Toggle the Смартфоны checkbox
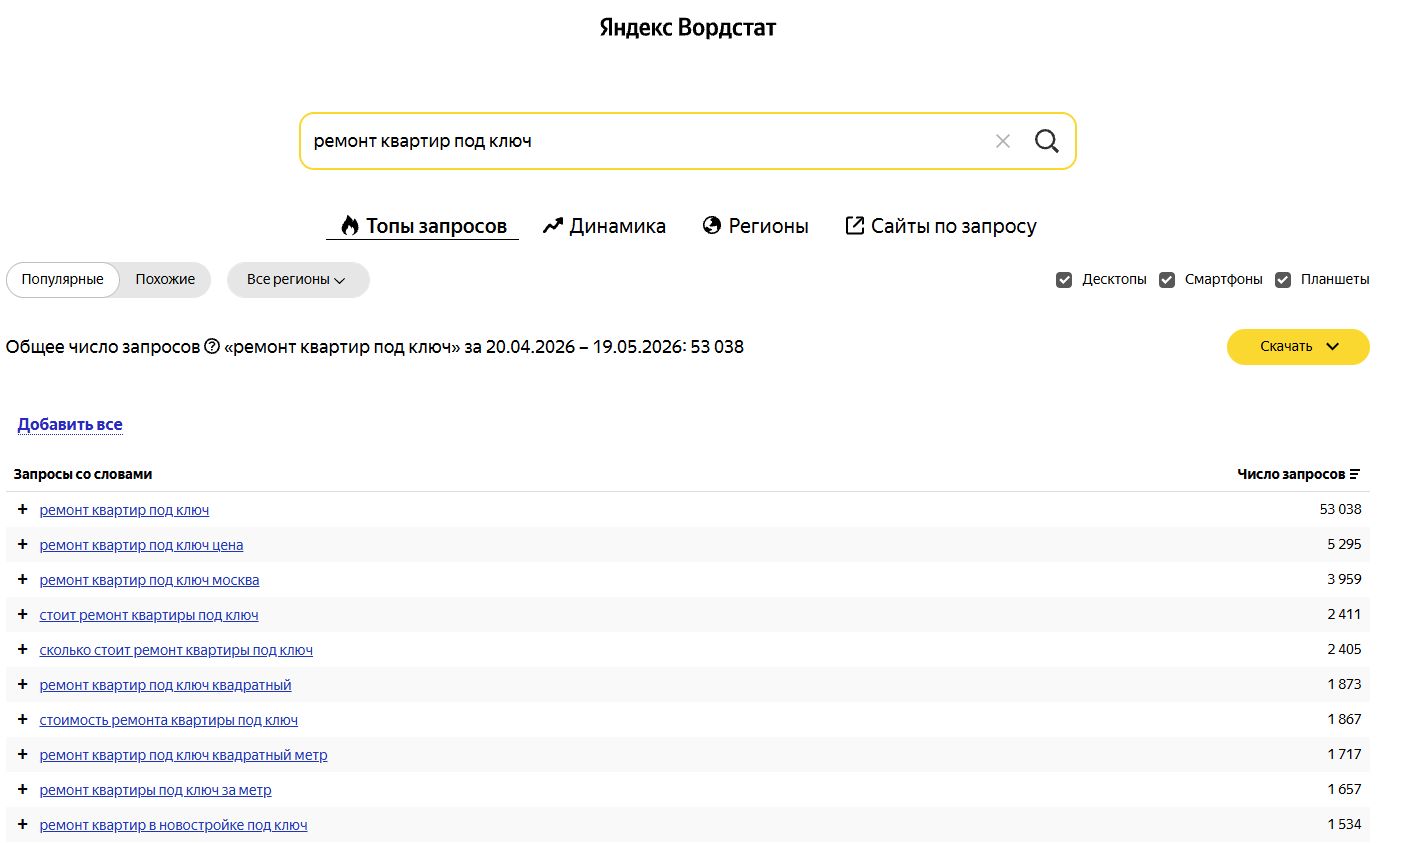The width and height of the screenshot is (1409, 843). [x=1167, y=280]
